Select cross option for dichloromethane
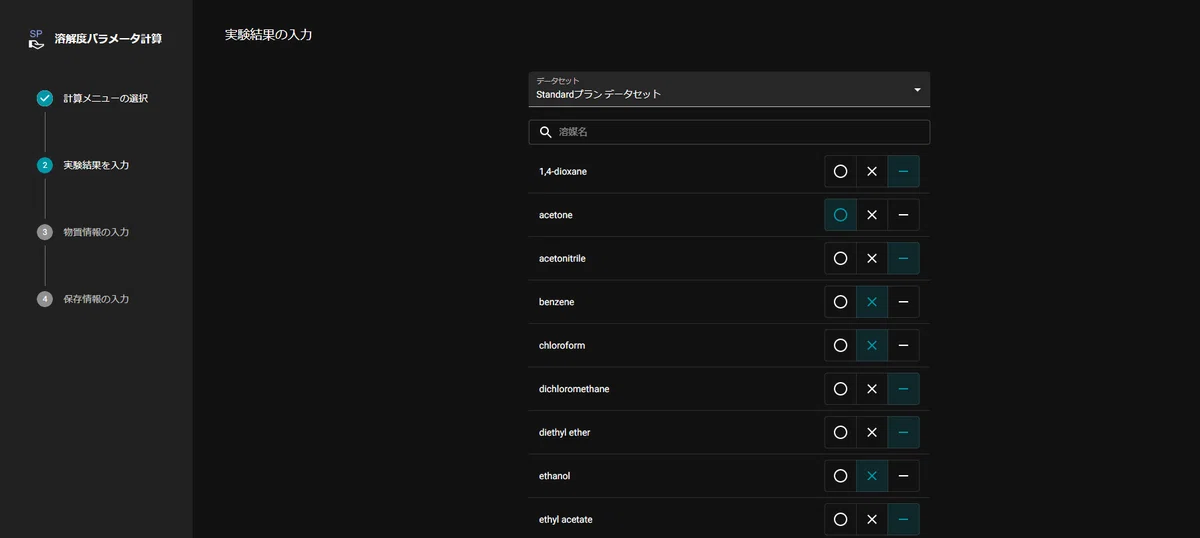 872,389
